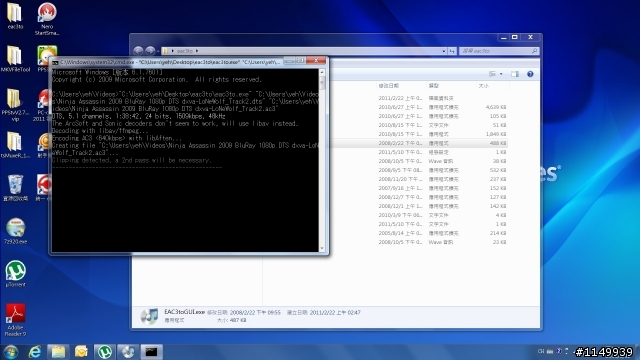Click the cmd.exe title bar system icon
Screen dimensions: 640x360
tap(55, 62)
